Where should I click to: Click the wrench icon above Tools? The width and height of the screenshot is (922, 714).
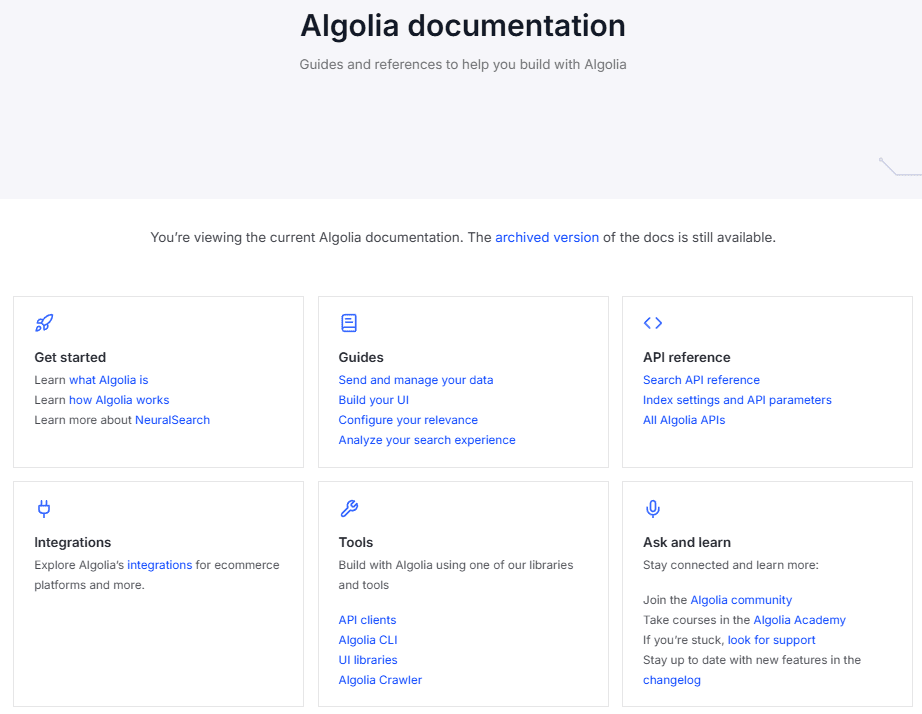tap(348, 508)
